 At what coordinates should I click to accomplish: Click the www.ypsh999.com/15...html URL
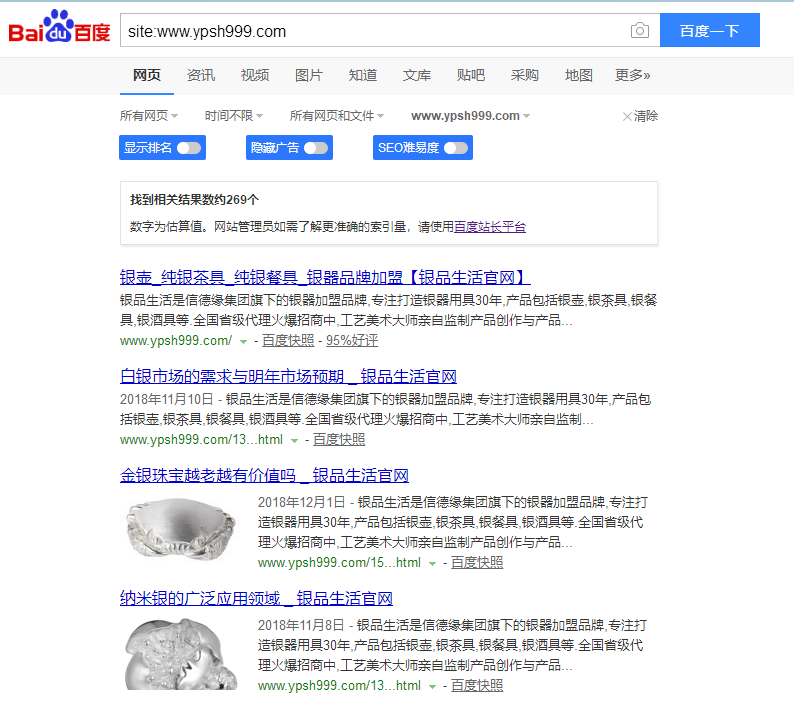click(x=339, y=563)
